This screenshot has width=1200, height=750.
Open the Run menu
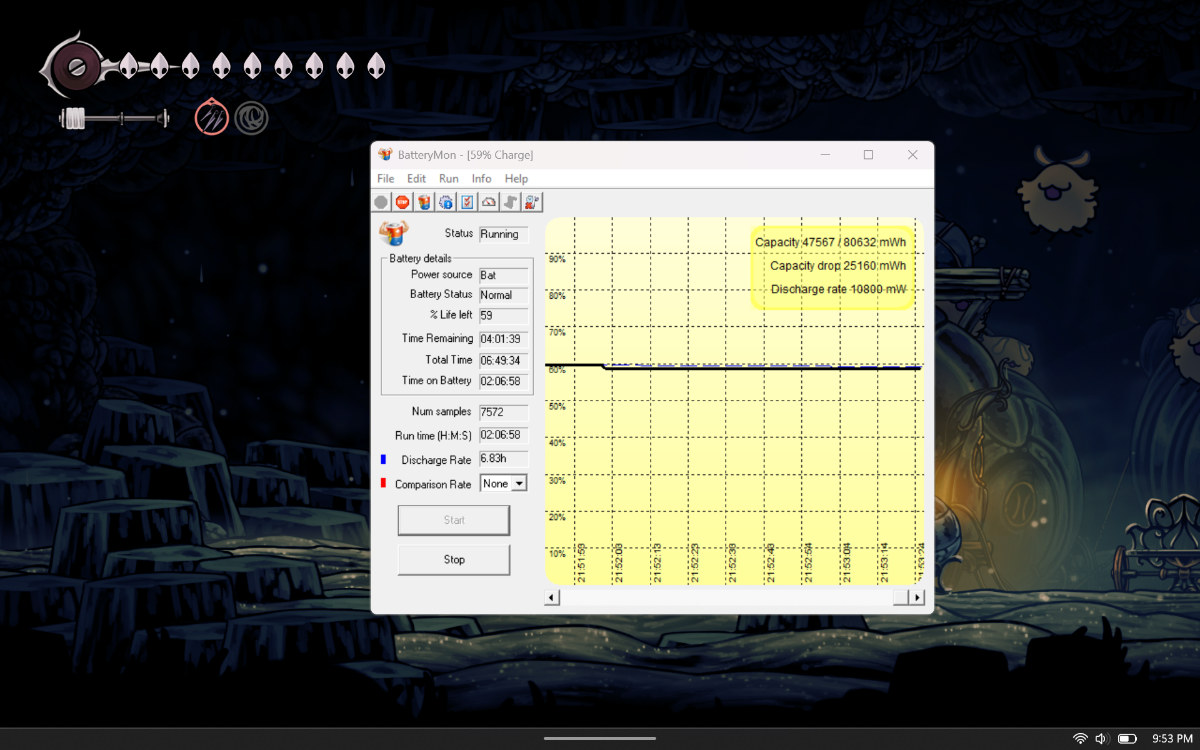[449, 178]
